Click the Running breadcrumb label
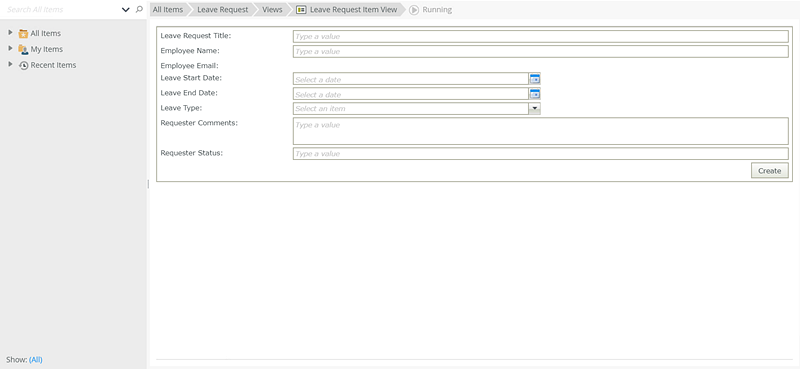Image resolution: width=800 pixels, height=369 pixels. (x=437, y=9)
